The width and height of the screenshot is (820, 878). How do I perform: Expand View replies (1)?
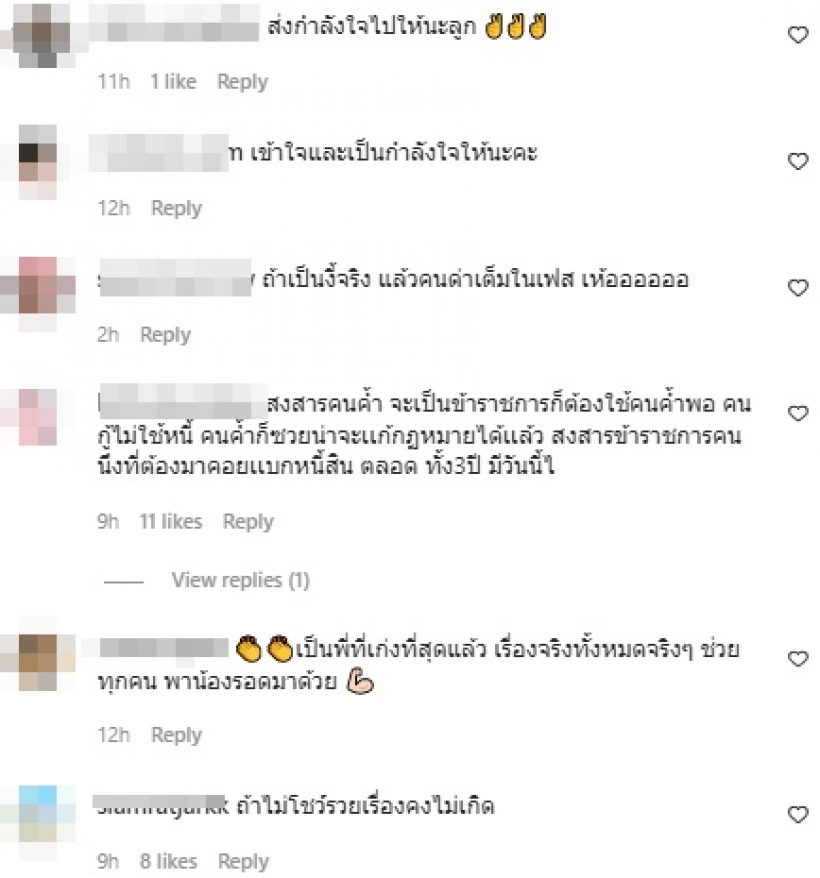[240, 580]
